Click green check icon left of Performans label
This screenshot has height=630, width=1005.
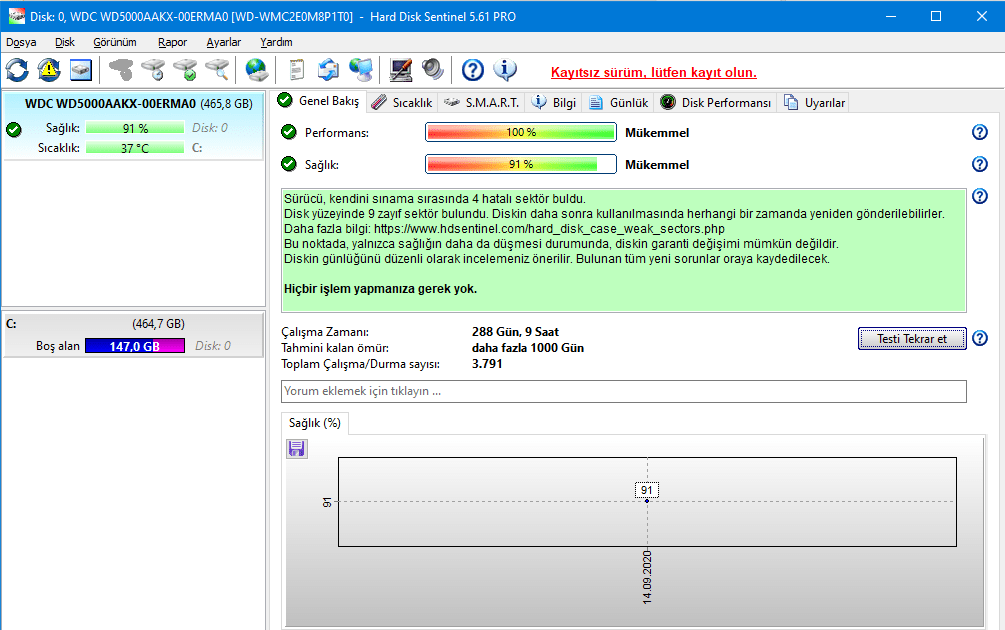289,132
